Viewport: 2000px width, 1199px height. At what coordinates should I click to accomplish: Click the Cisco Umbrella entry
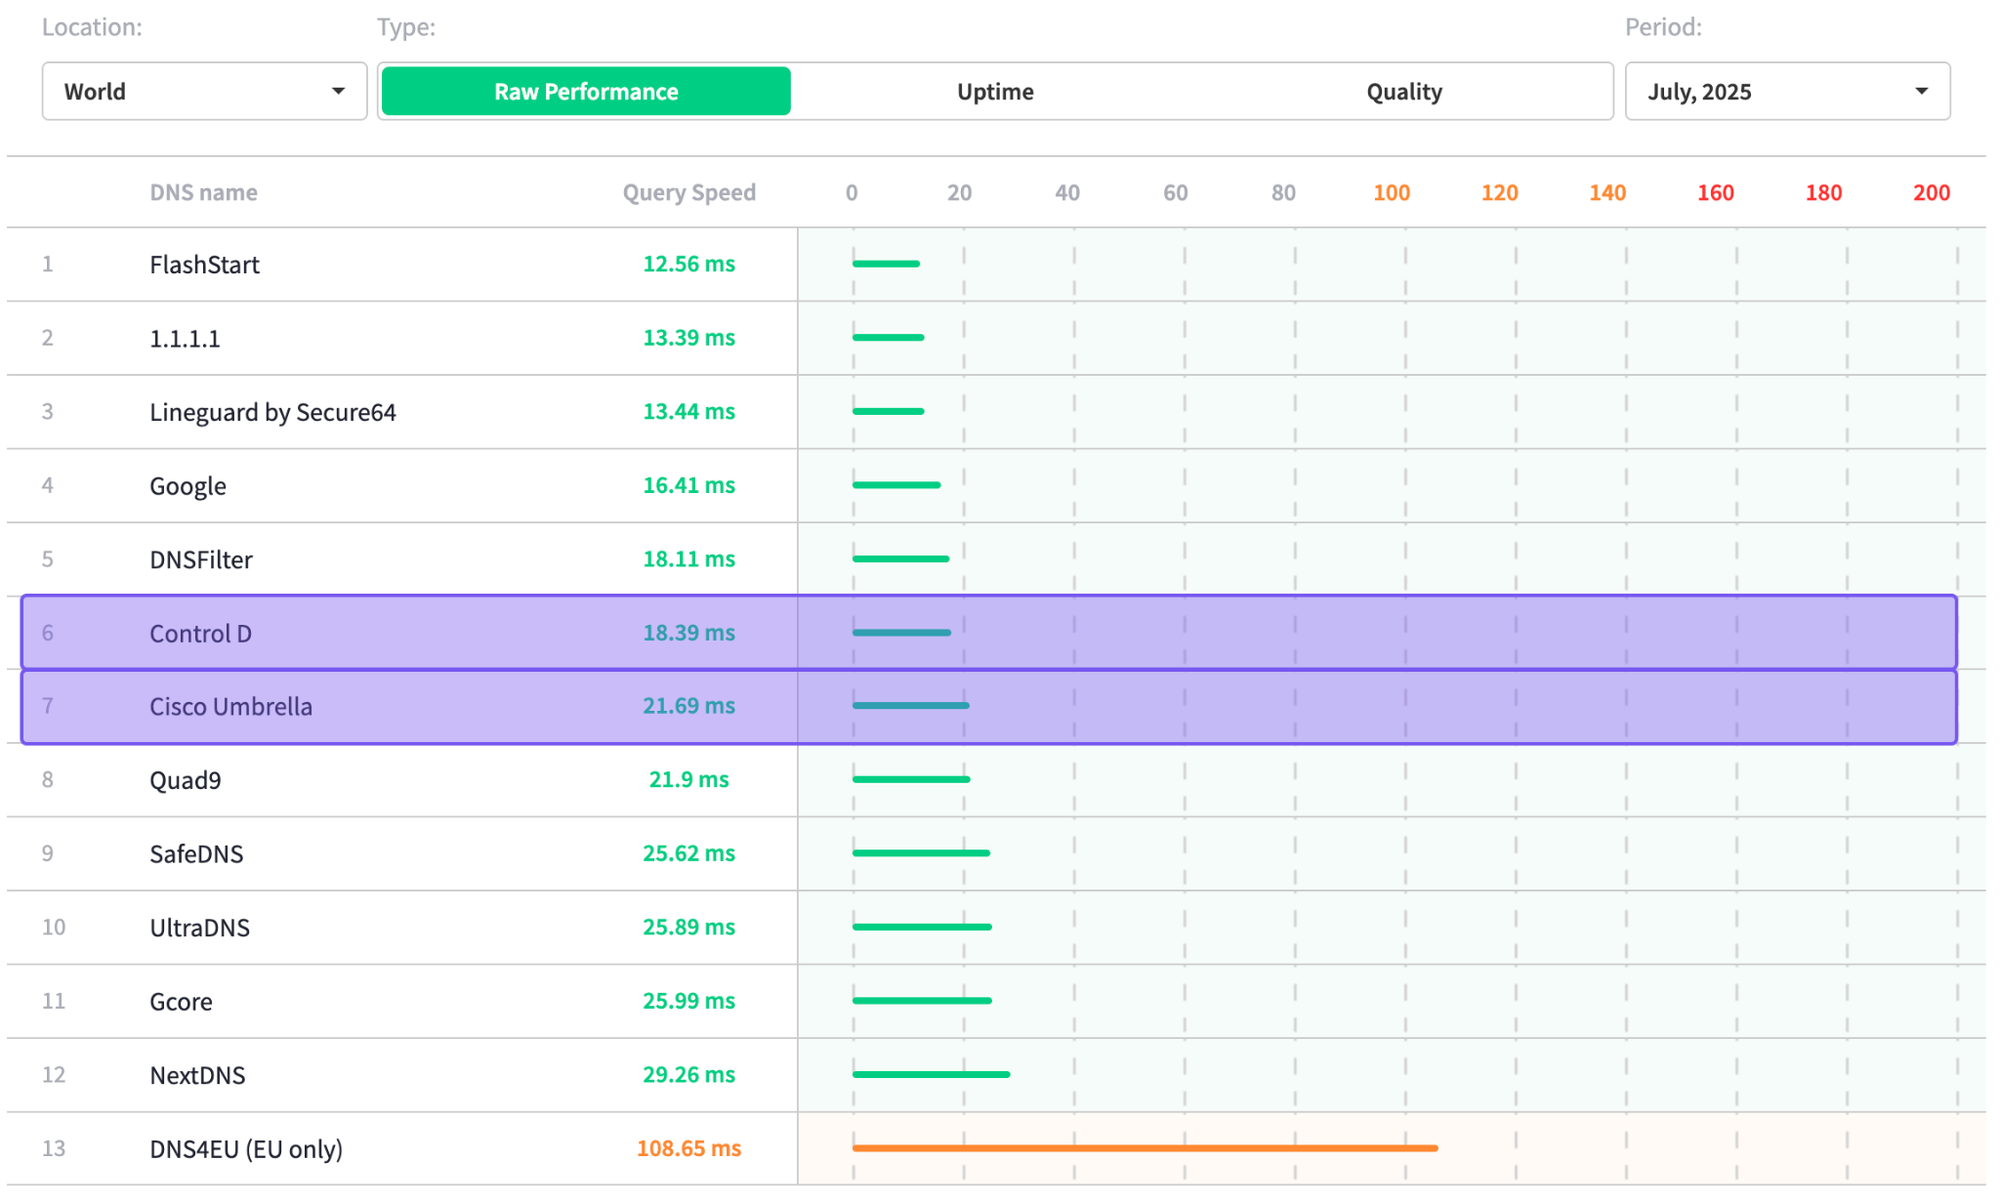coord(231,706)
